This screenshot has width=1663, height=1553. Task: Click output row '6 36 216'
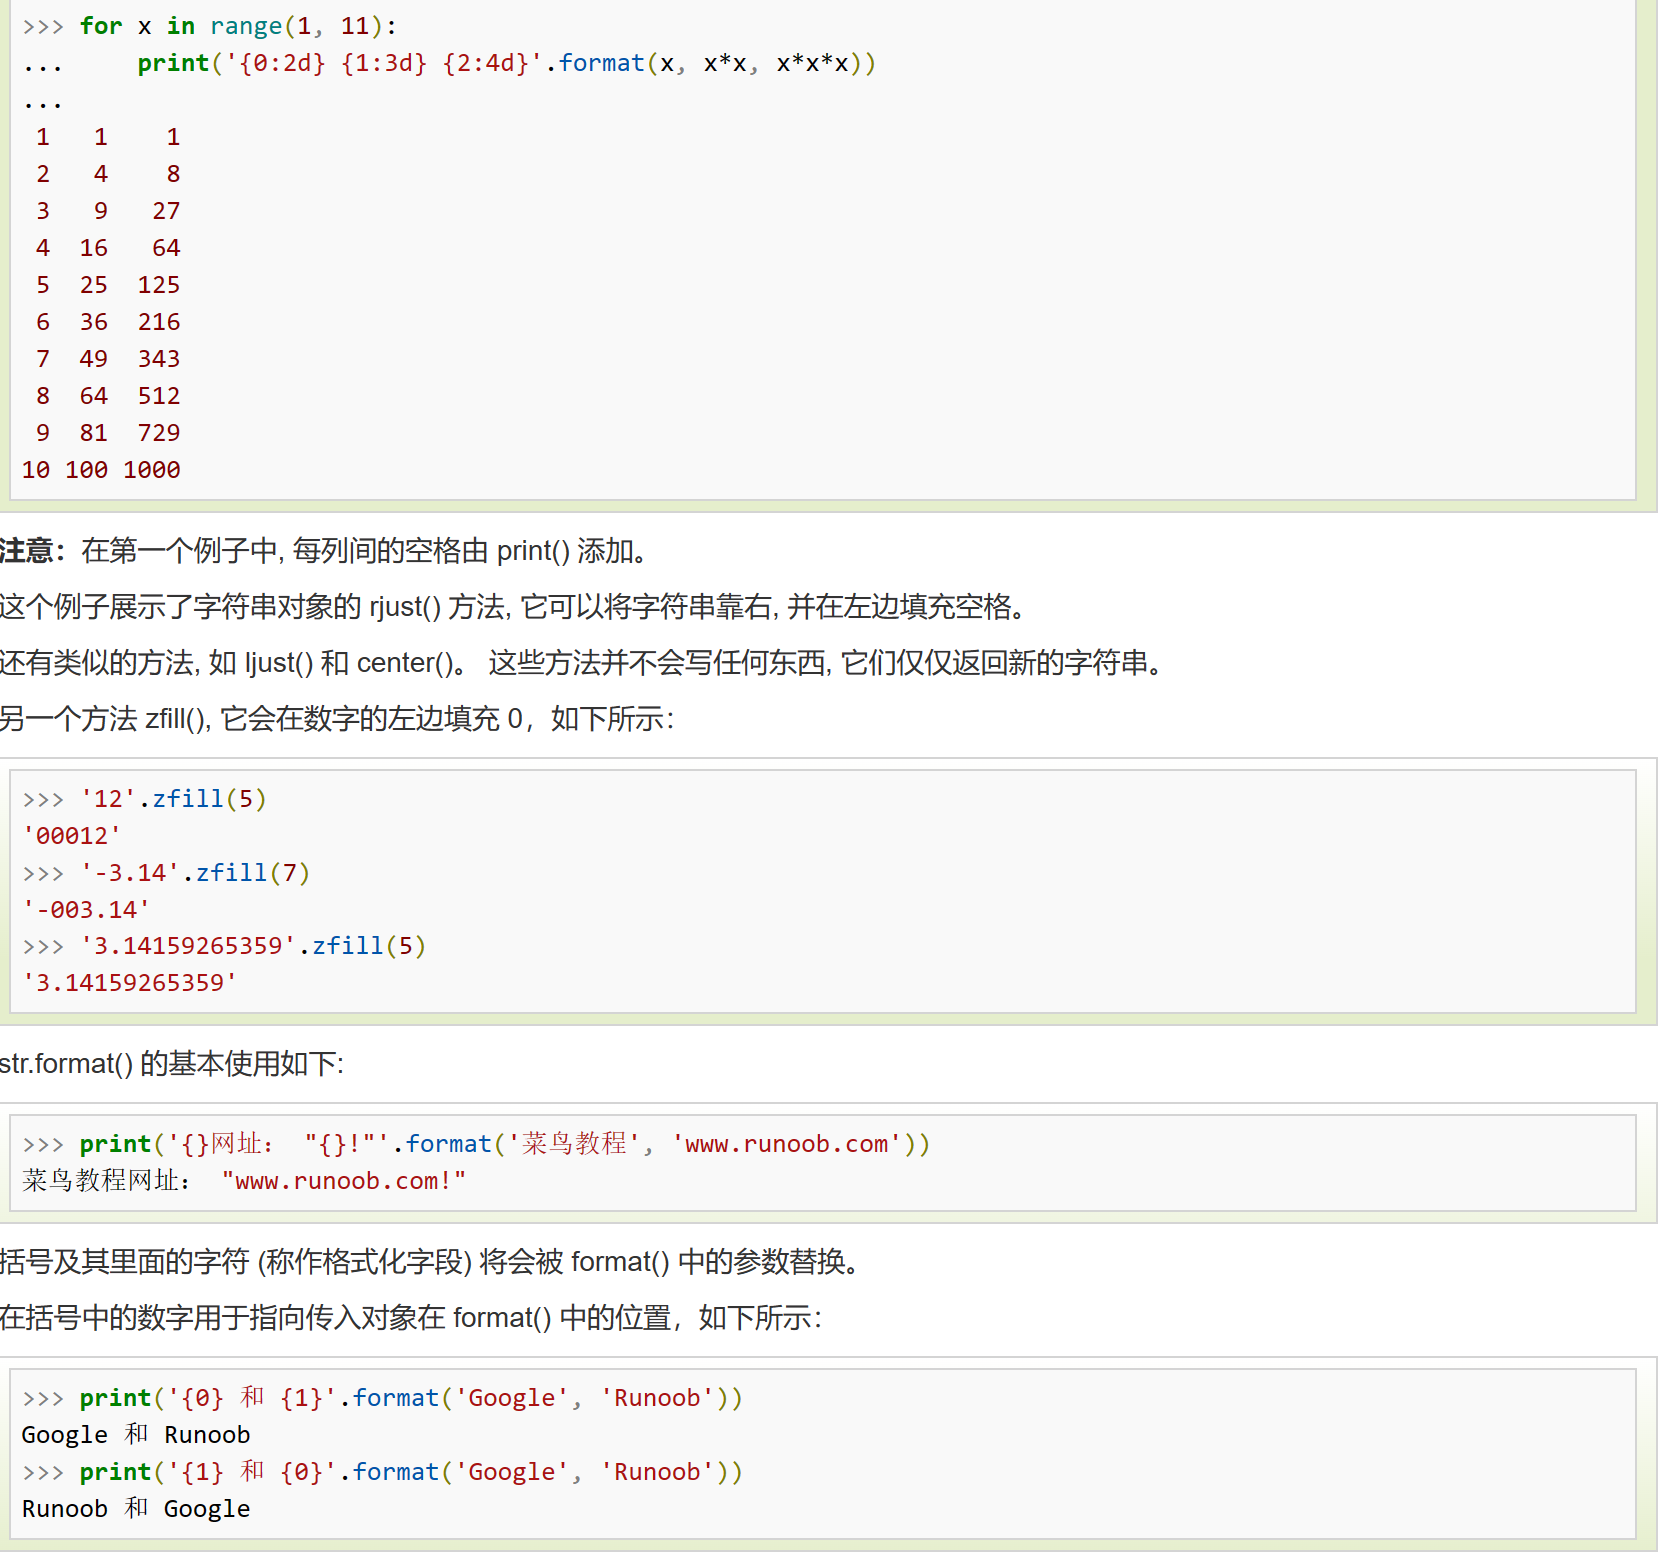click(108, 321)
